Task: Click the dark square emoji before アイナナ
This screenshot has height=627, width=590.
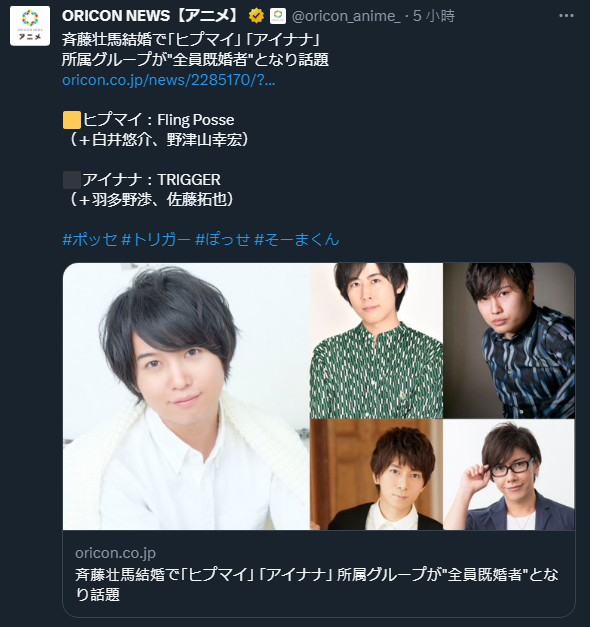Action: pyautogui.click(x=72, y=180)
